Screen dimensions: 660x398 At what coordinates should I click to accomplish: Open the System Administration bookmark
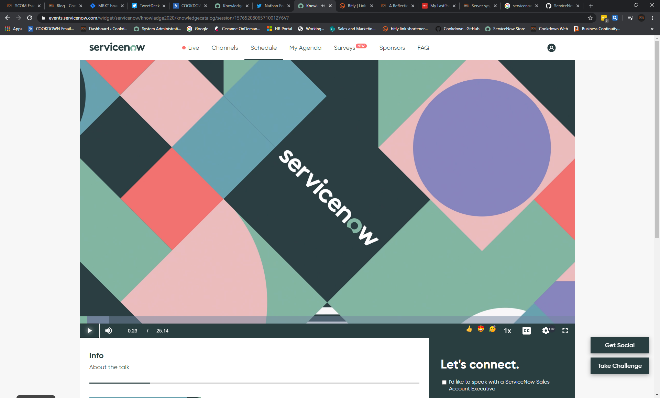click(157, 29)
